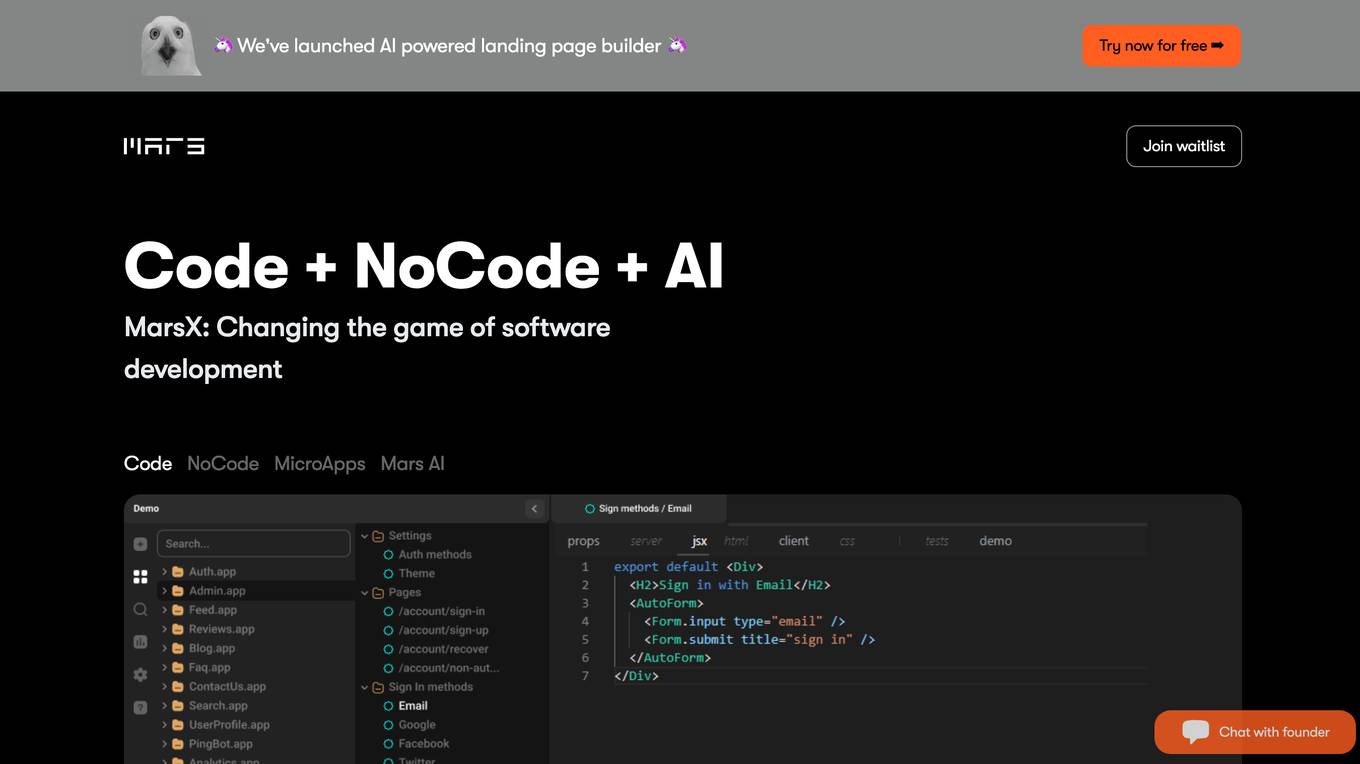Viewport: 1360px width, 764px height.
Task: Switch to the NoCode tab
Action: 223,464
